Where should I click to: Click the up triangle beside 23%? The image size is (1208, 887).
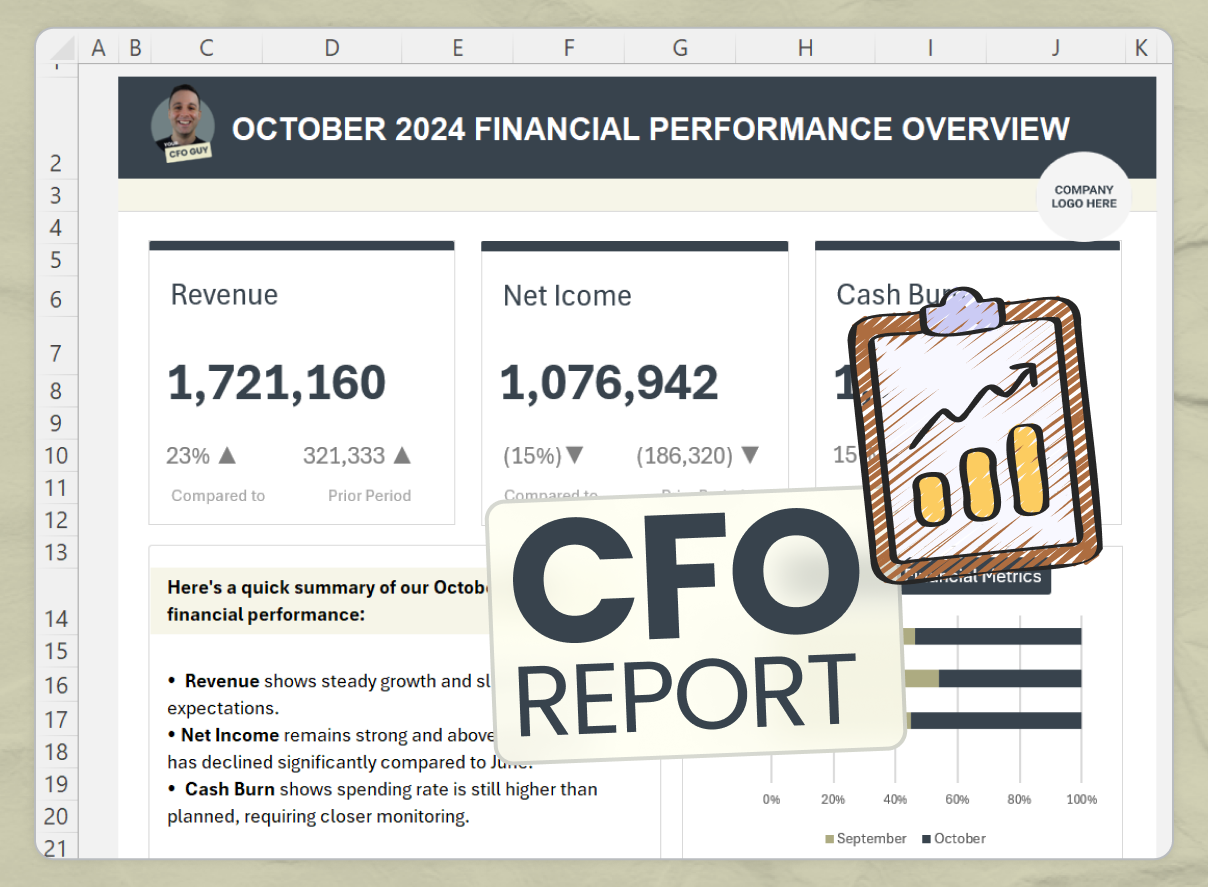point(227,455)
